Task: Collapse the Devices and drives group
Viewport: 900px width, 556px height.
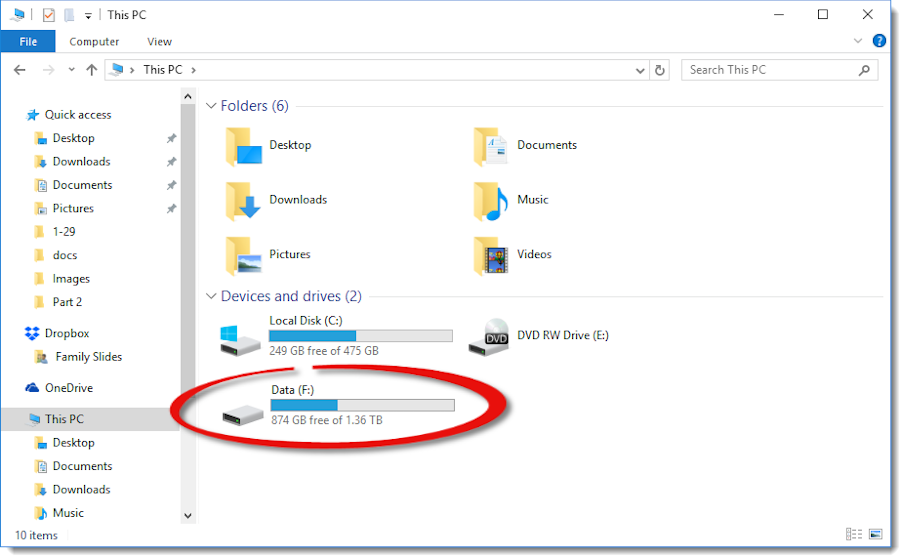Action: coord(211,296)
